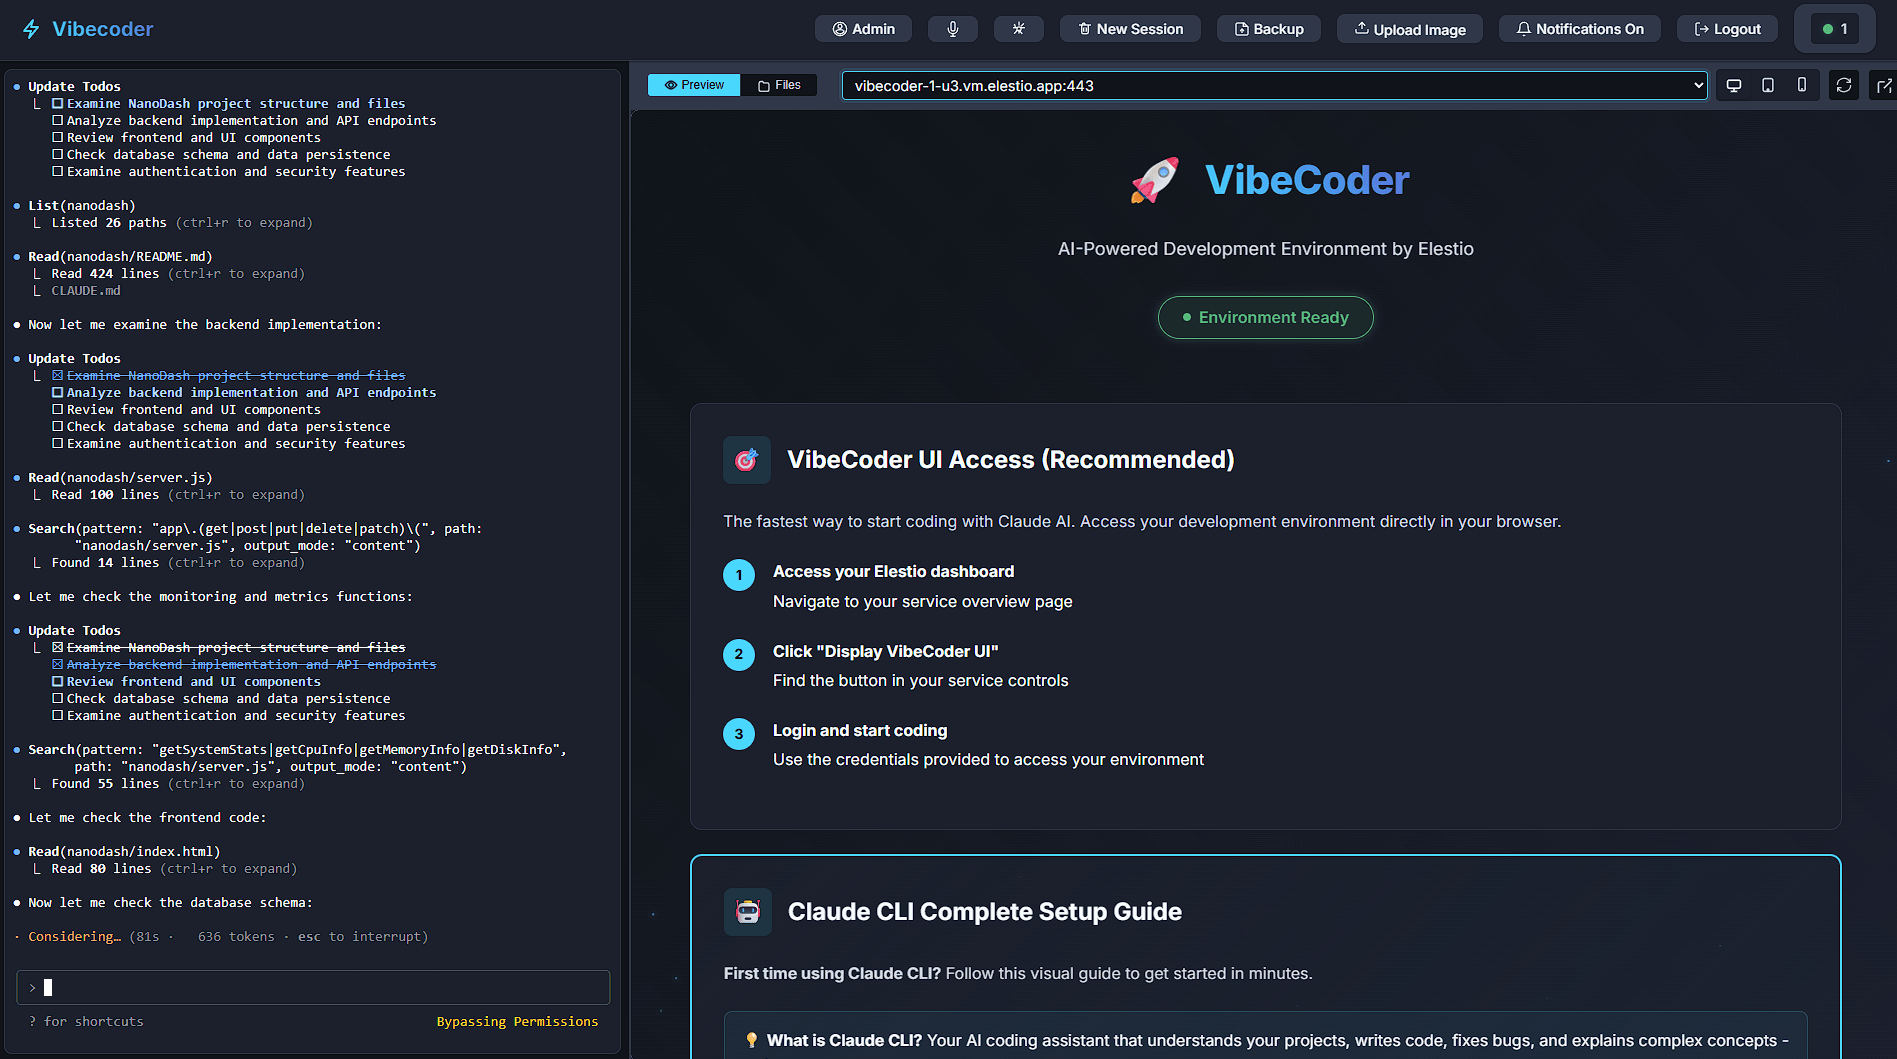The width and height of the screenshot is (1897, 1059).
Task: Switch to the Files tab
Action: click(779, 85)
